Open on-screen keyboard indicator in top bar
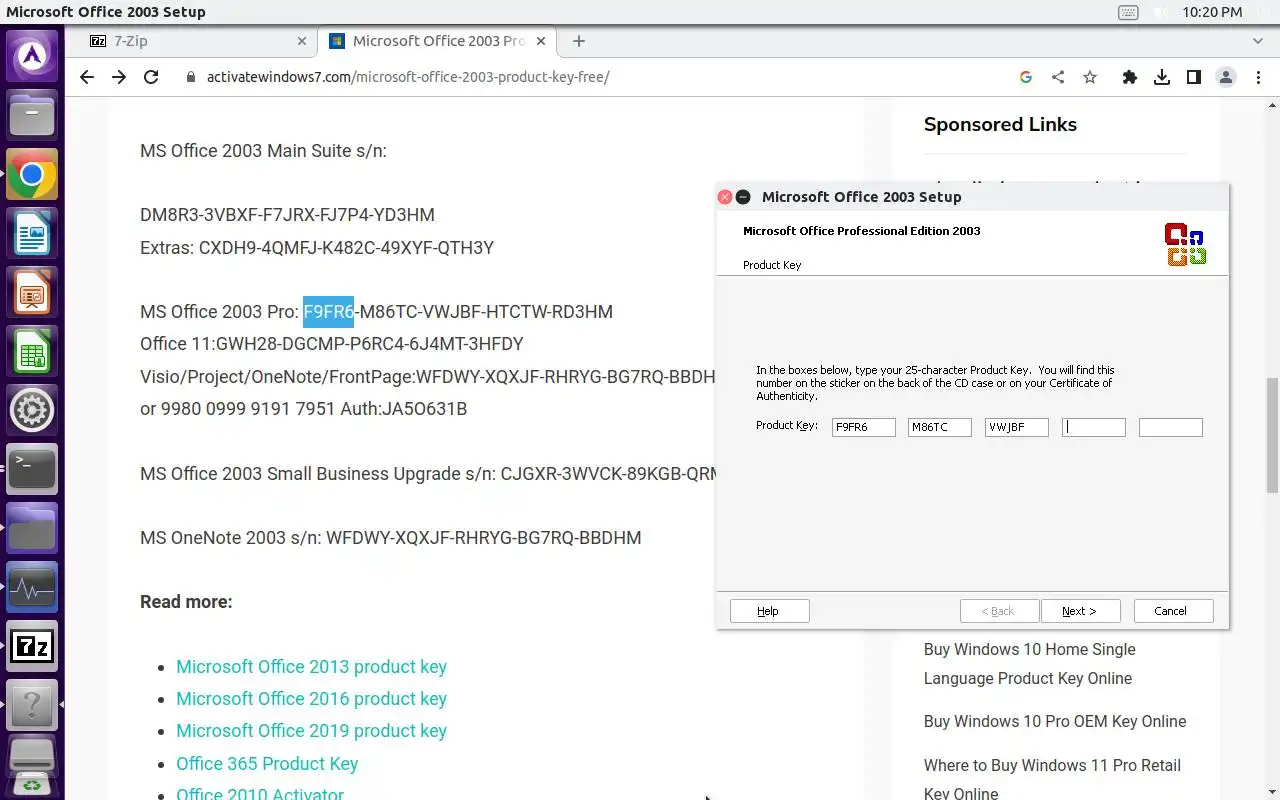 (1128, 12)
